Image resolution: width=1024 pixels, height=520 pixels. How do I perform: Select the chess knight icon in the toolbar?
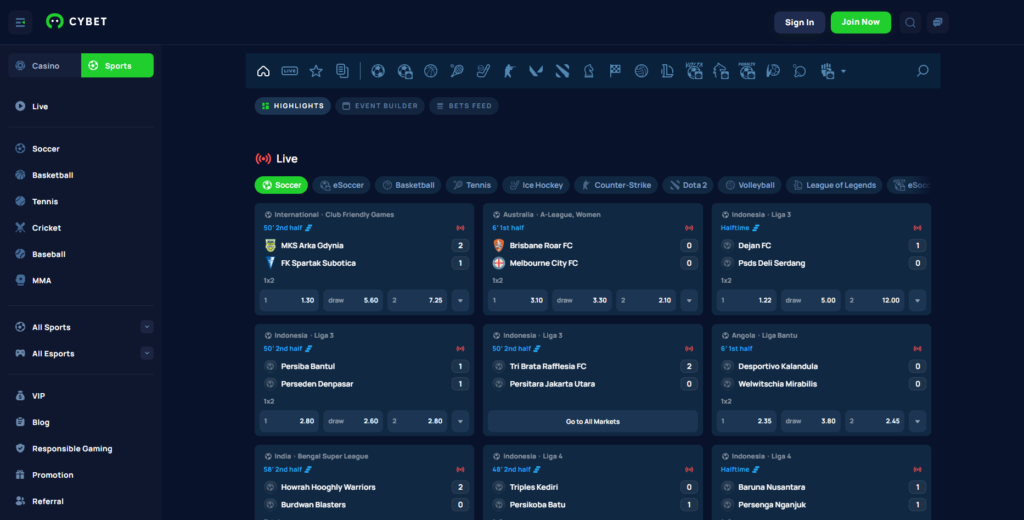click(x=588, y=71)
